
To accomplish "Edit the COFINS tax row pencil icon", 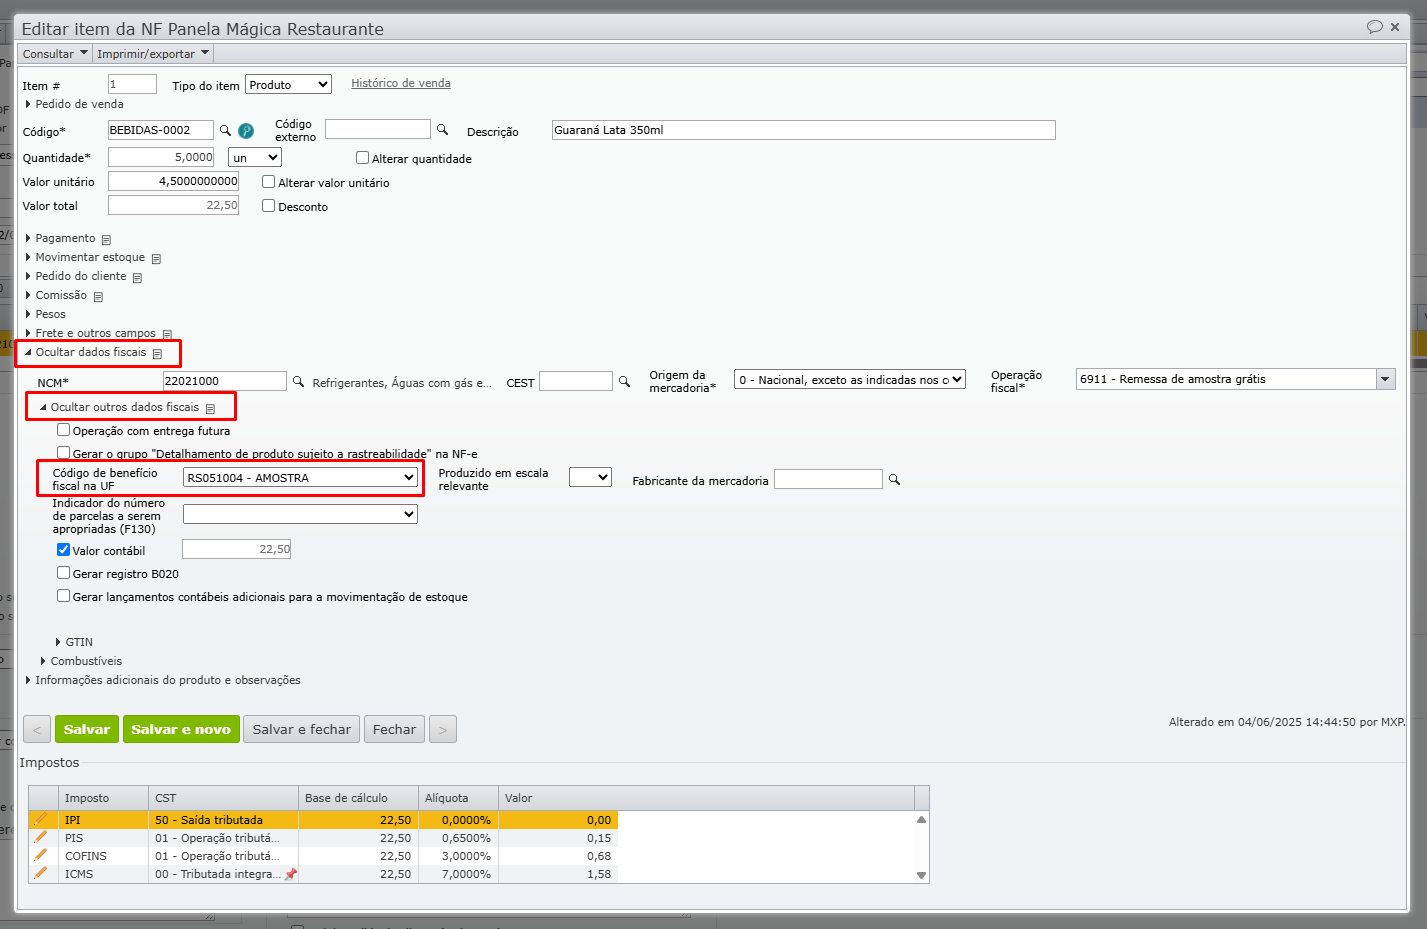I will pyautogui.click(x=40, y=855).
